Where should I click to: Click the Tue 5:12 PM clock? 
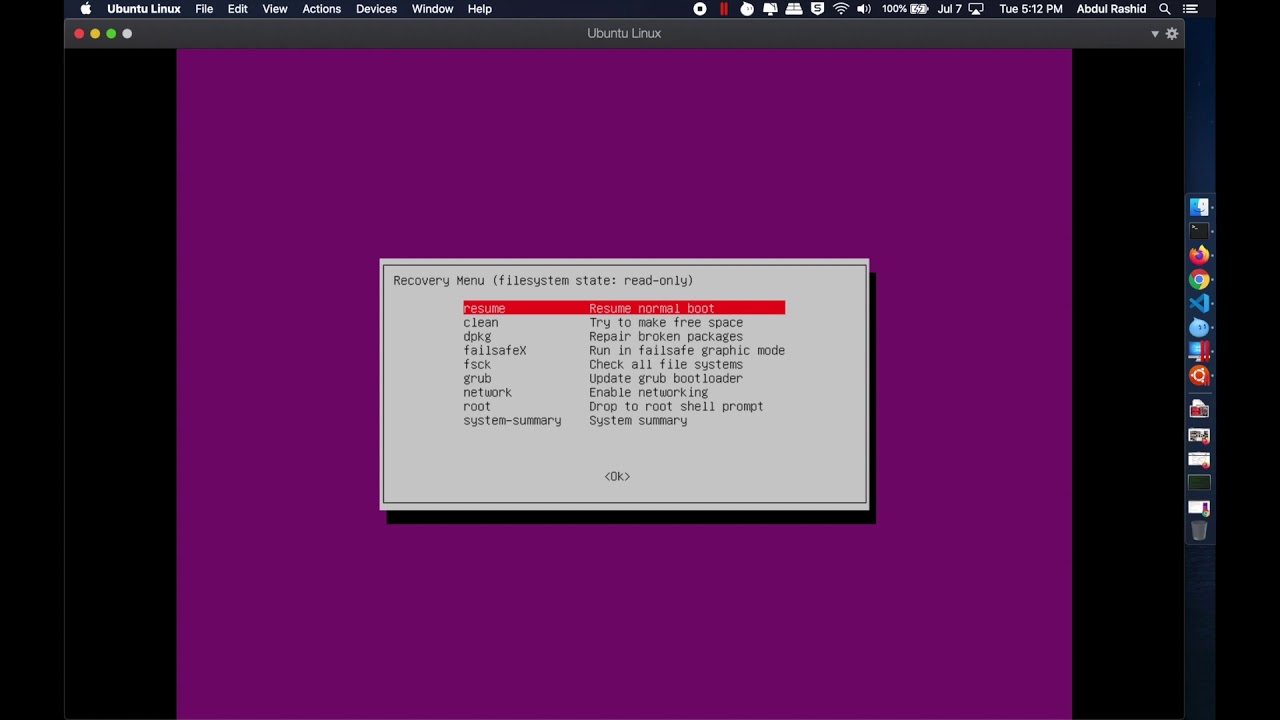[x=1030, y=9]
